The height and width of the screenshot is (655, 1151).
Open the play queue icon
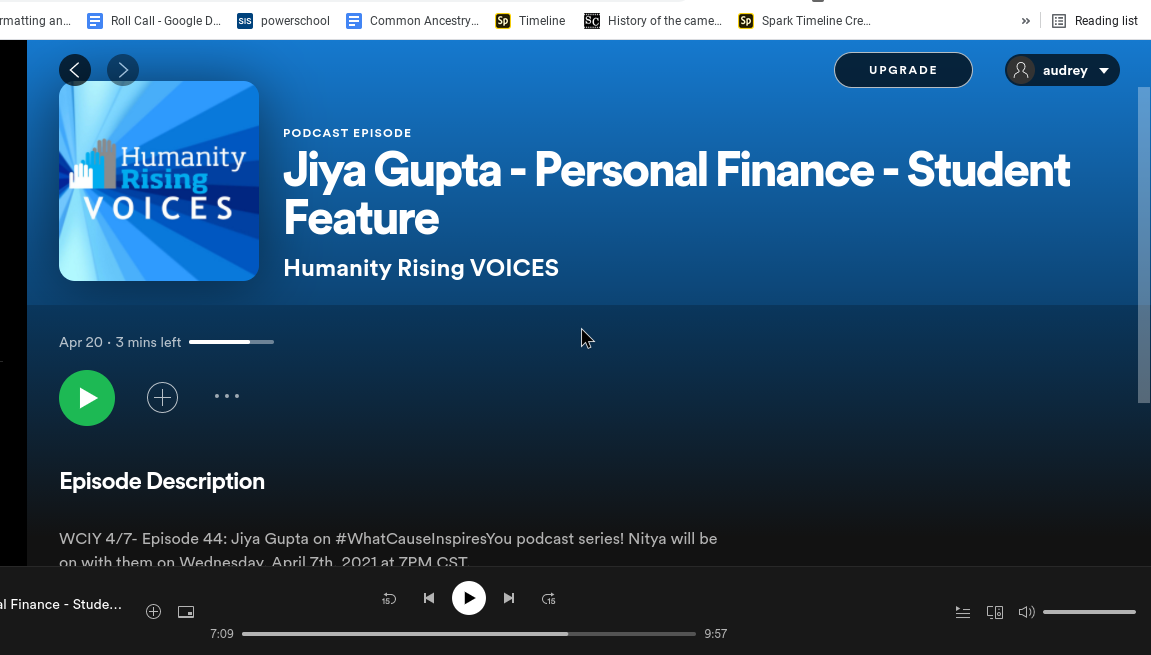click(x=962, y=612)
